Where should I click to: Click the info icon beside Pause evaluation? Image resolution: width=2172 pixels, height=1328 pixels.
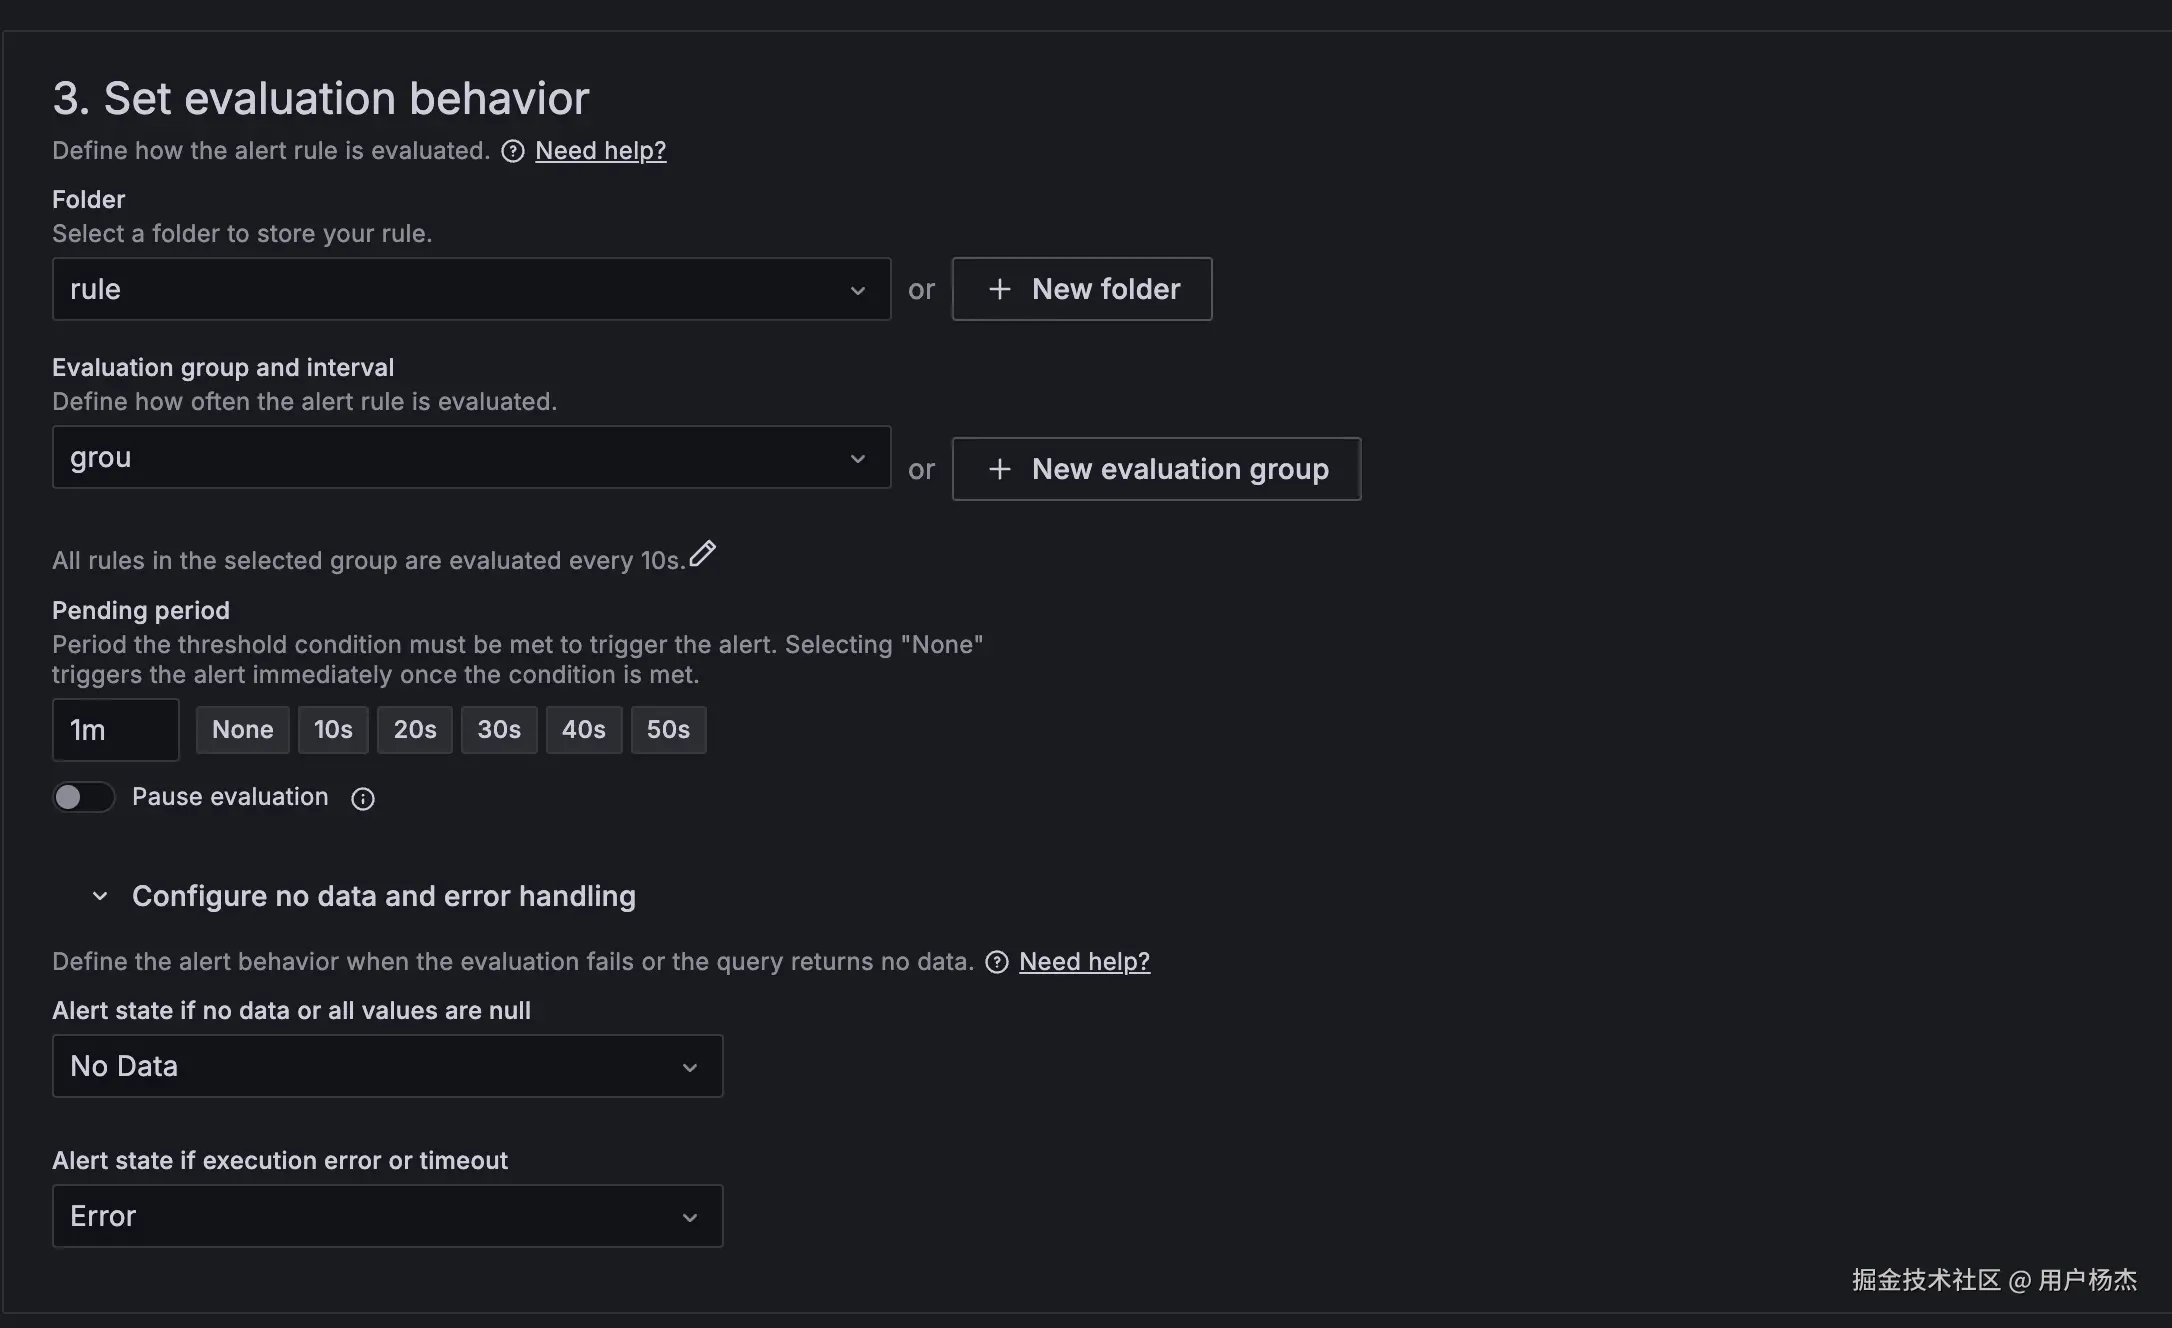[x=363, y=798]
